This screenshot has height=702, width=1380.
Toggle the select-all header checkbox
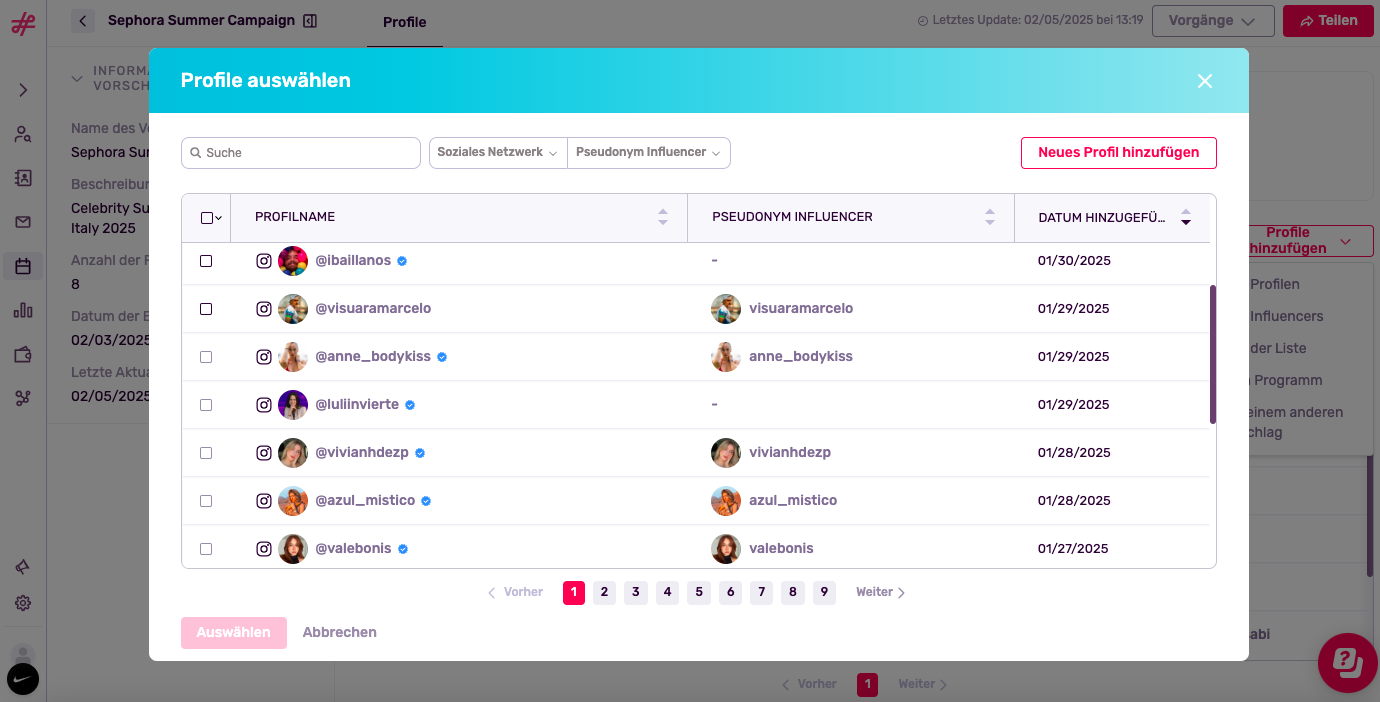pyautogui.click(x=206, y=218)
